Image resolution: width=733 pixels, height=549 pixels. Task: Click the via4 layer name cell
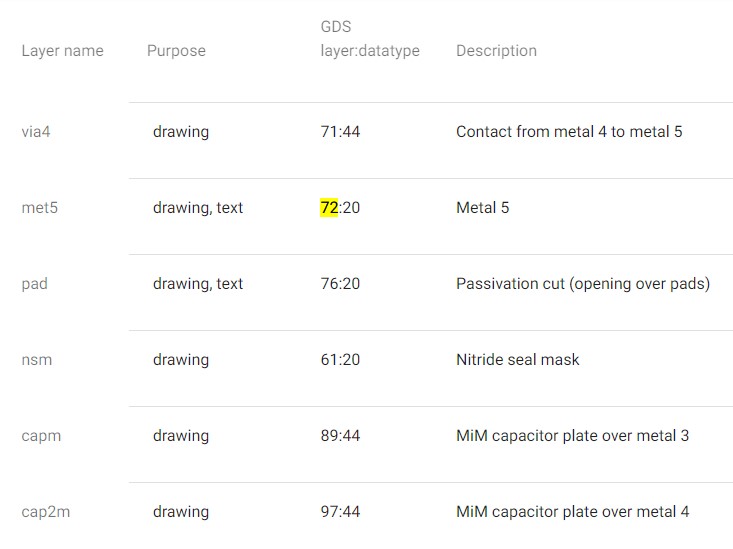point(36,132)
